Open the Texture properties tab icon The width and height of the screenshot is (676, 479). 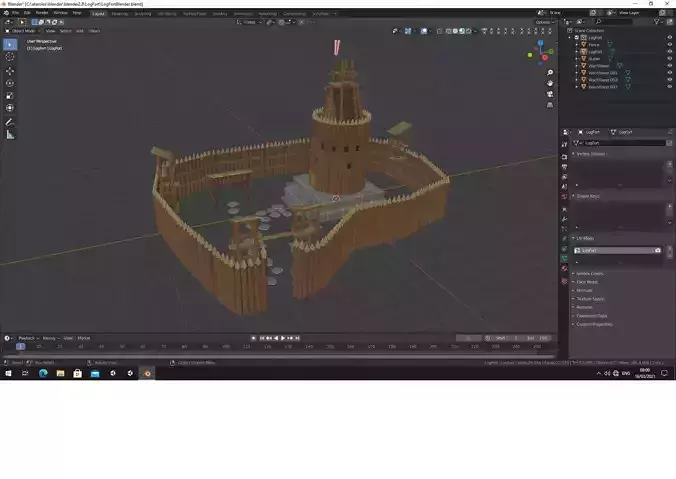(564, 281)
